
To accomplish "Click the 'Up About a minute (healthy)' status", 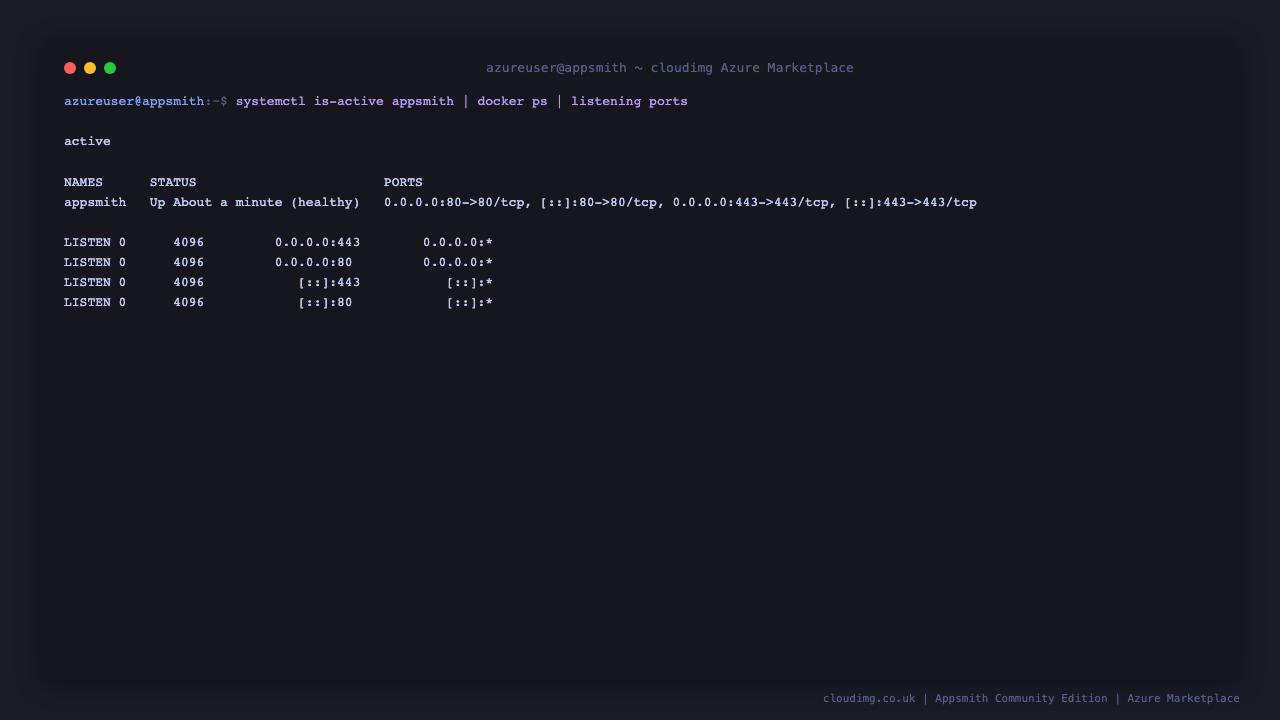I will pos(255,203).
